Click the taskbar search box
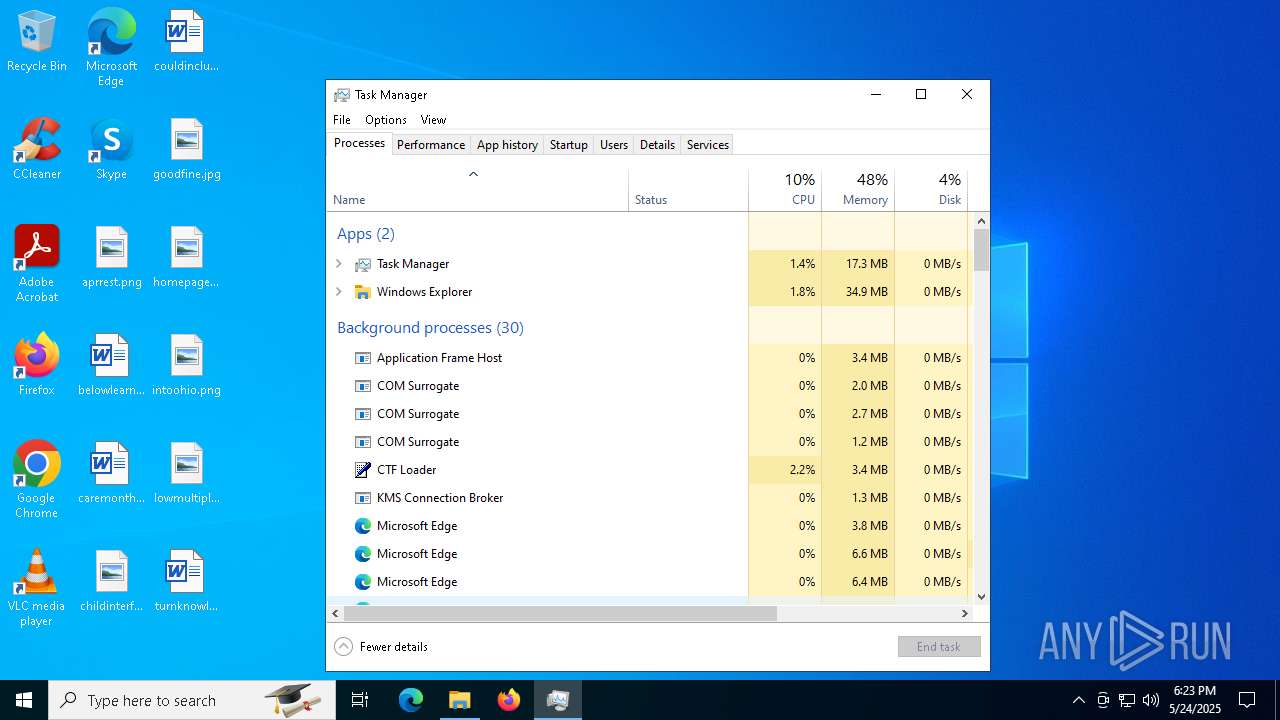This screenshot has width=1280, height=720. click(192, 700)
